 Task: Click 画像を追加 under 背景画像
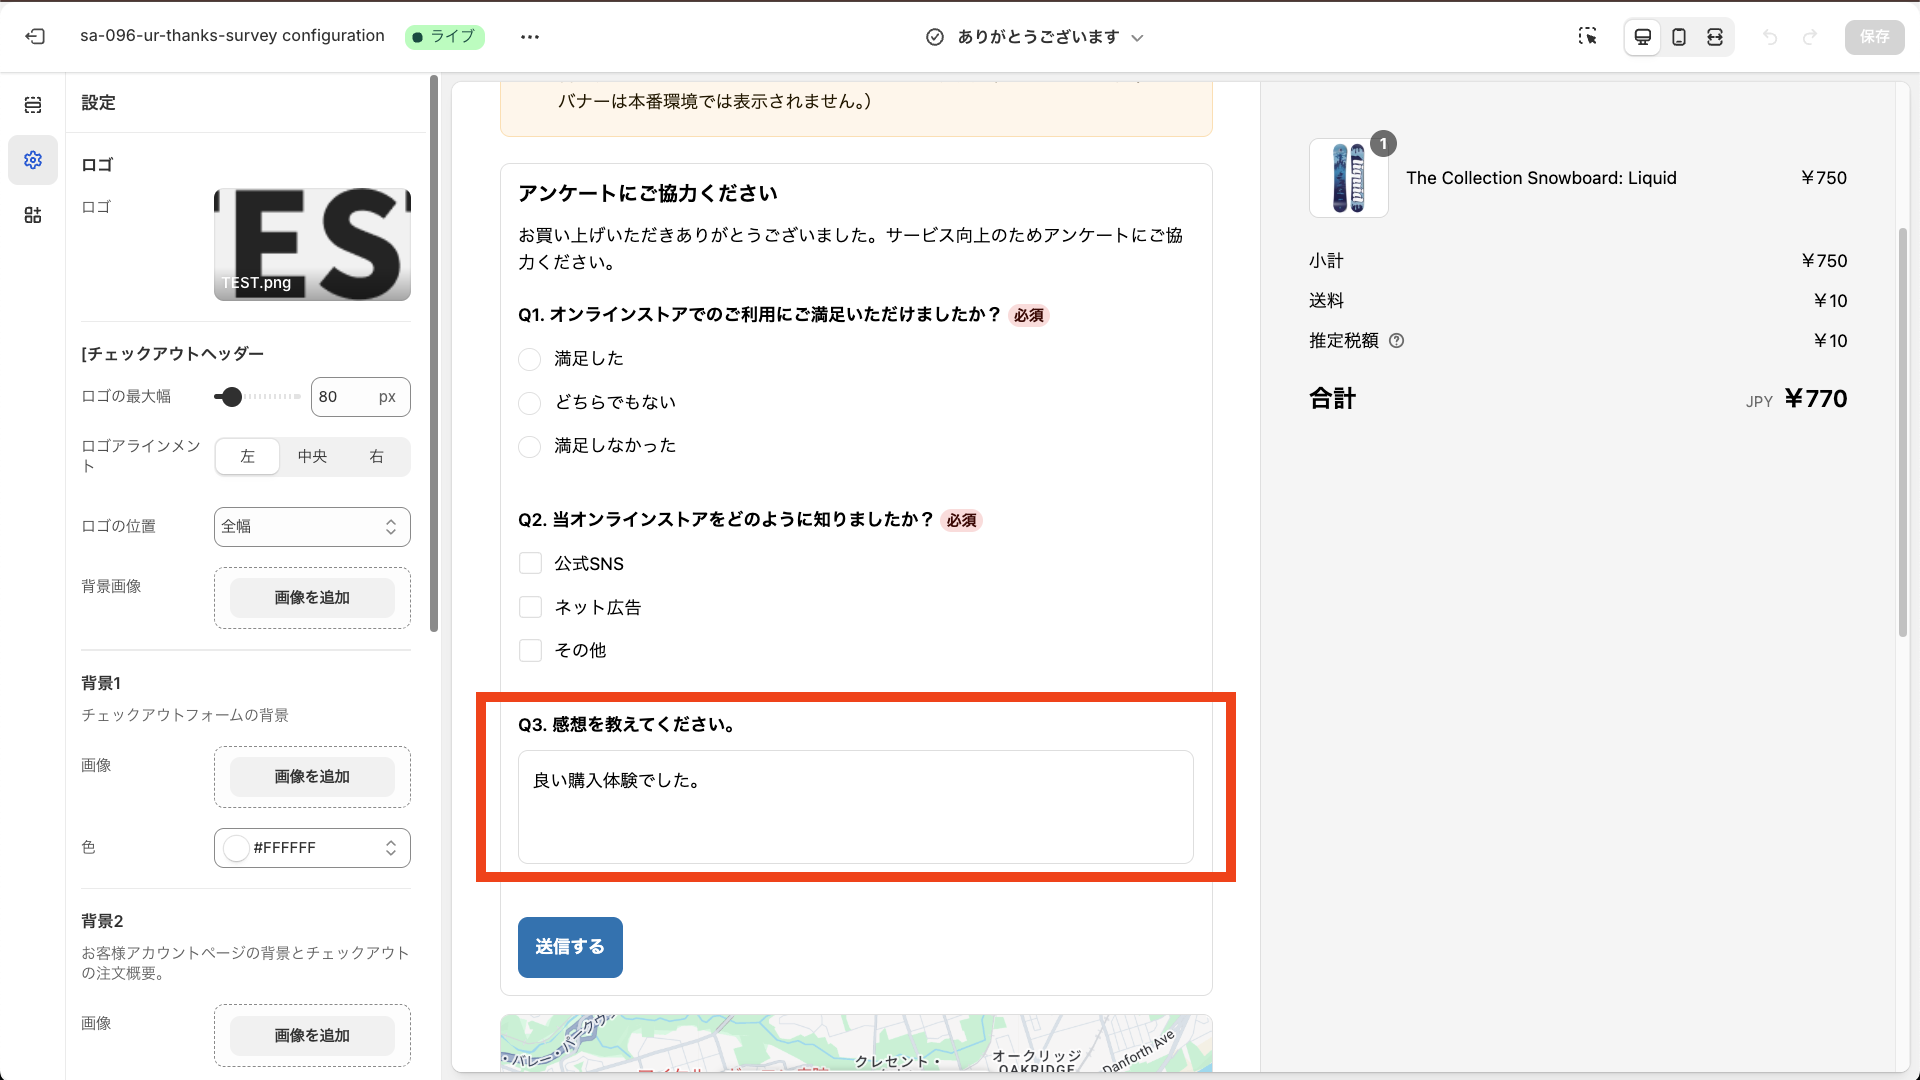[311, 597]
